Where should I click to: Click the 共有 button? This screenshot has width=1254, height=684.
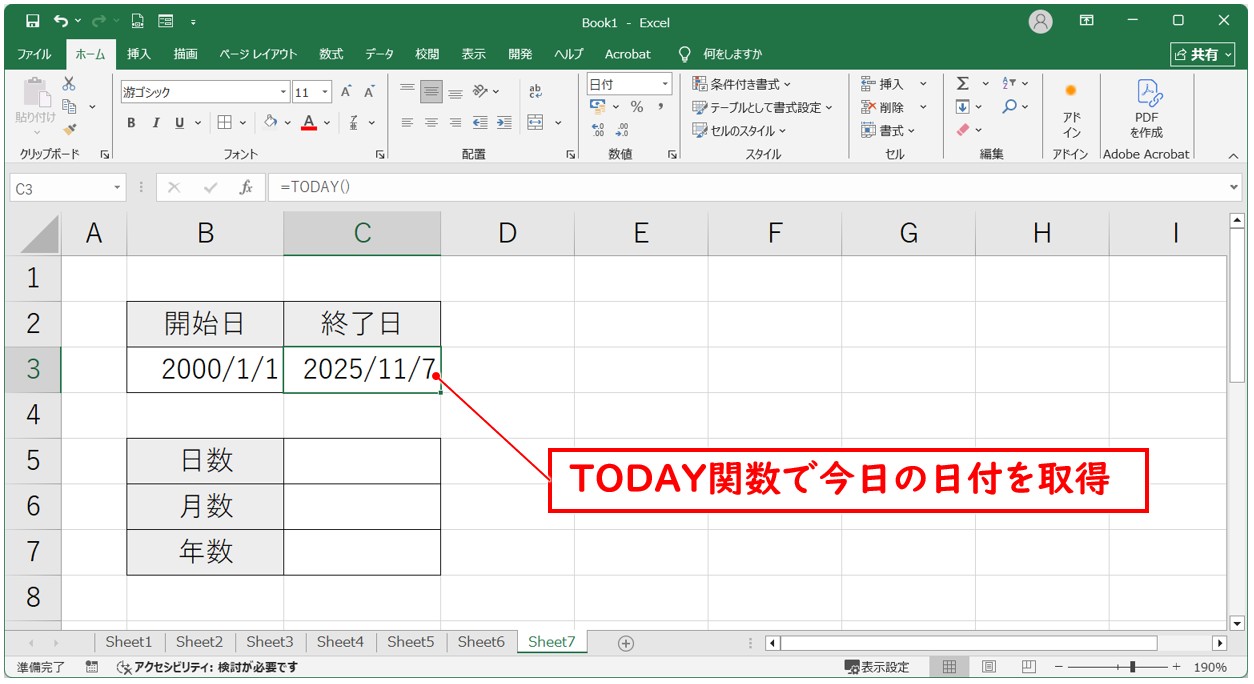pyautogui.click(x=1206, y=54)
